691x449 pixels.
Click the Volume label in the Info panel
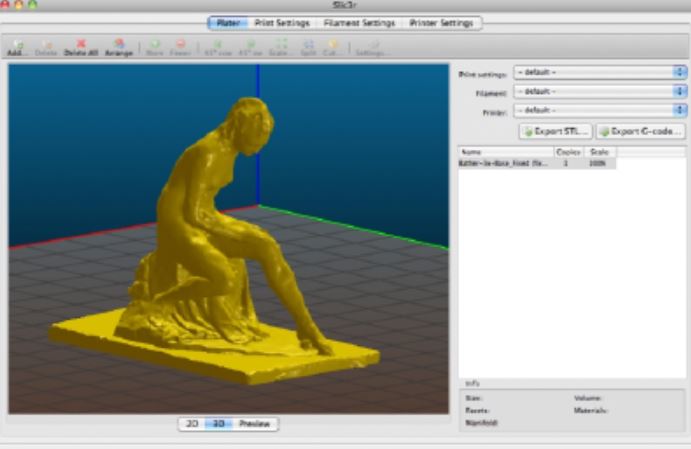tap(588, 398)
